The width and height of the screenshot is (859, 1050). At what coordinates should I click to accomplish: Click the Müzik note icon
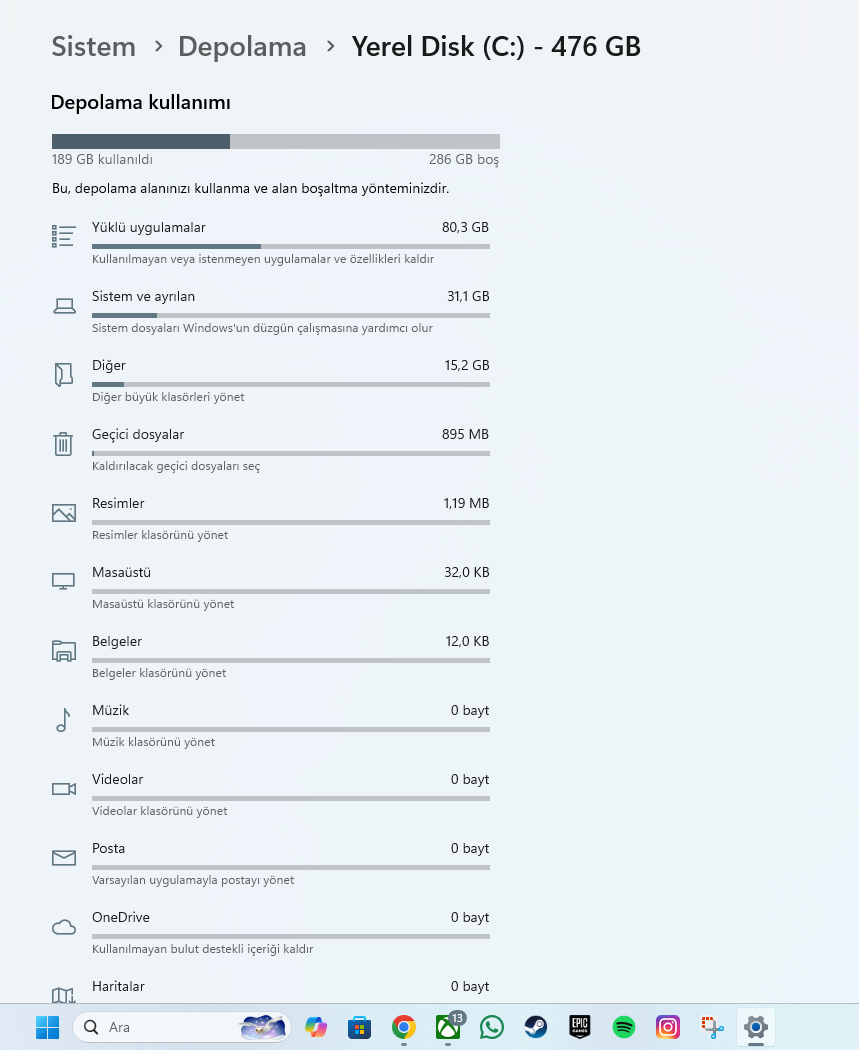coord(64,720)
